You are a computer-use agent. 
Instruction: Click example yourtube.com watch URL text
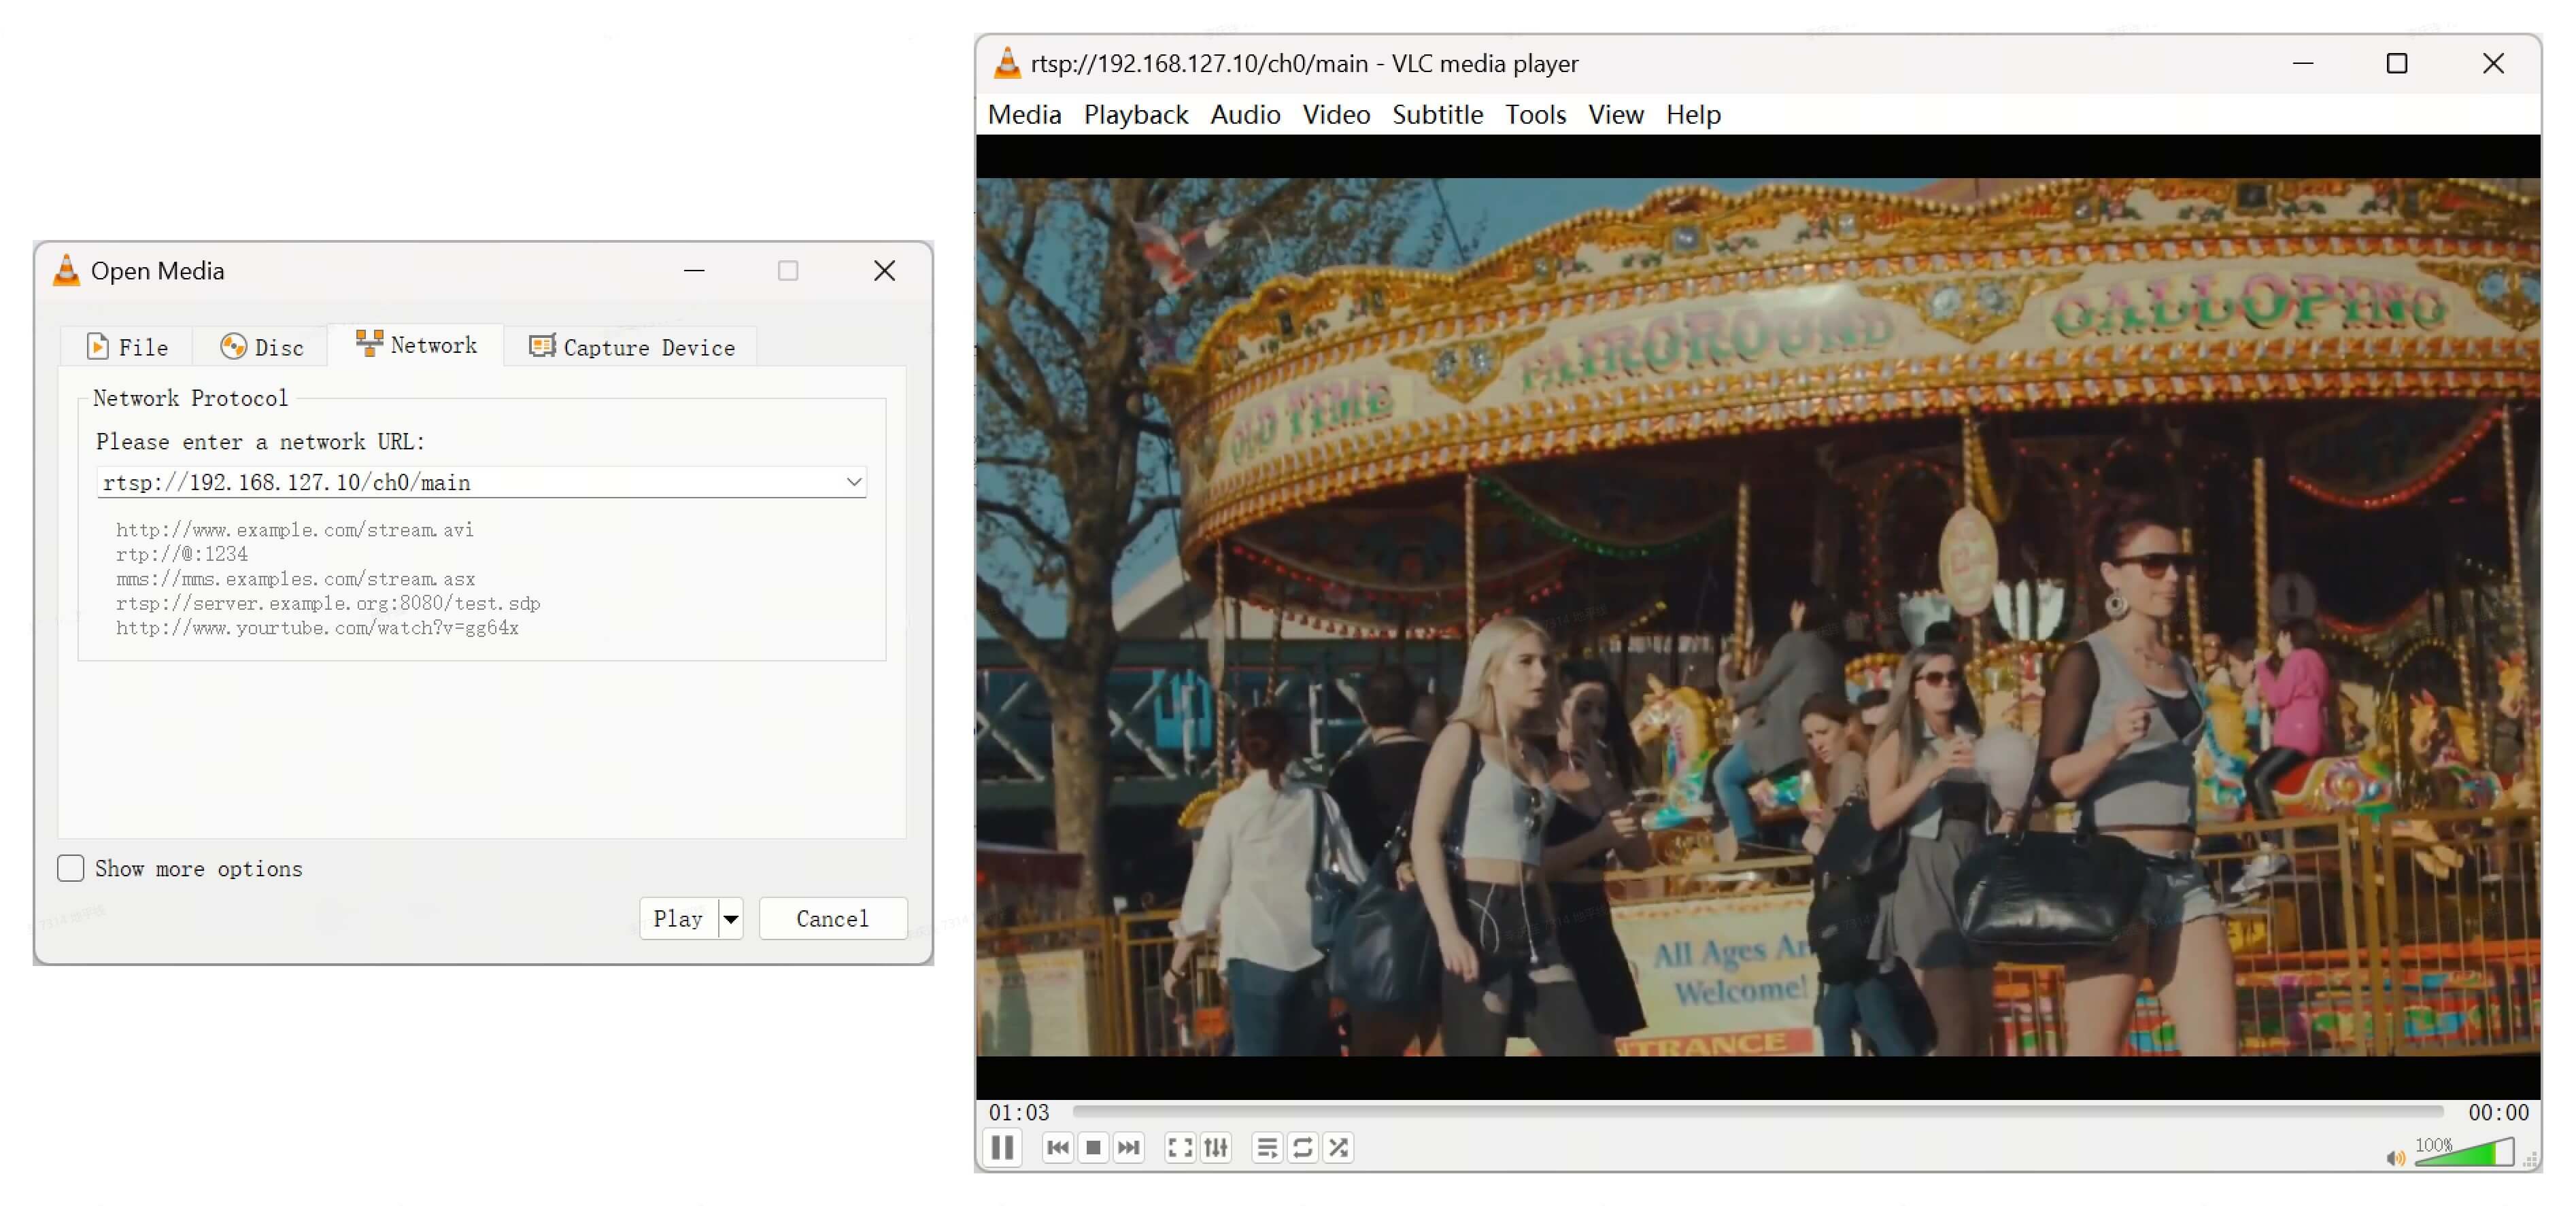click(x=317, y=628)
